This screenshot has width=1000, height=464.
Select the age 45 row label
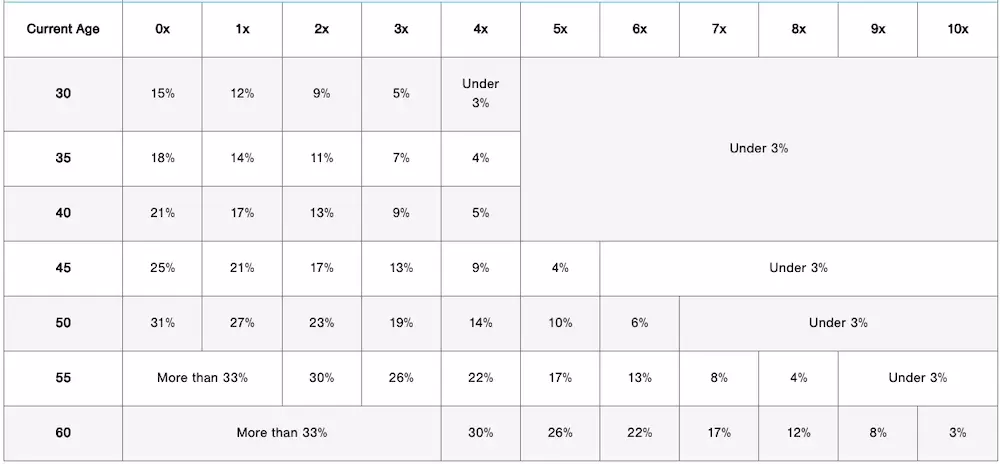coord(63,268)
